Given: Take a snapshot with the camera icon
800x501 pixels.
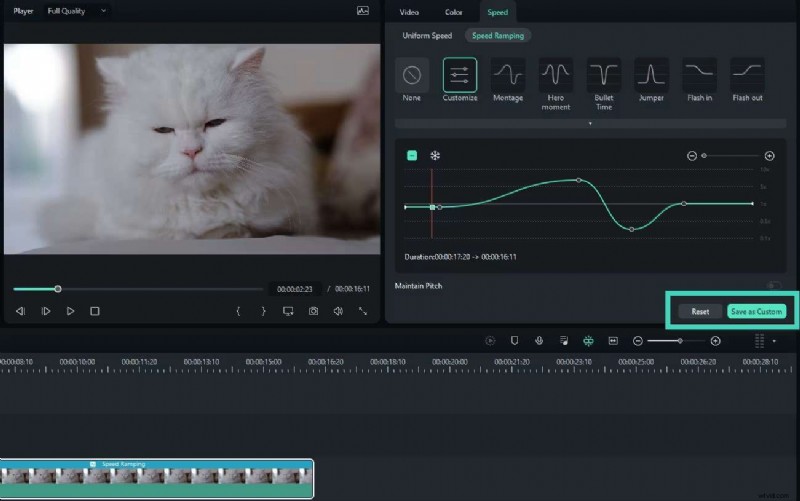Looking at the screenshot, I should pyautogui.click(x=313, y=311).
